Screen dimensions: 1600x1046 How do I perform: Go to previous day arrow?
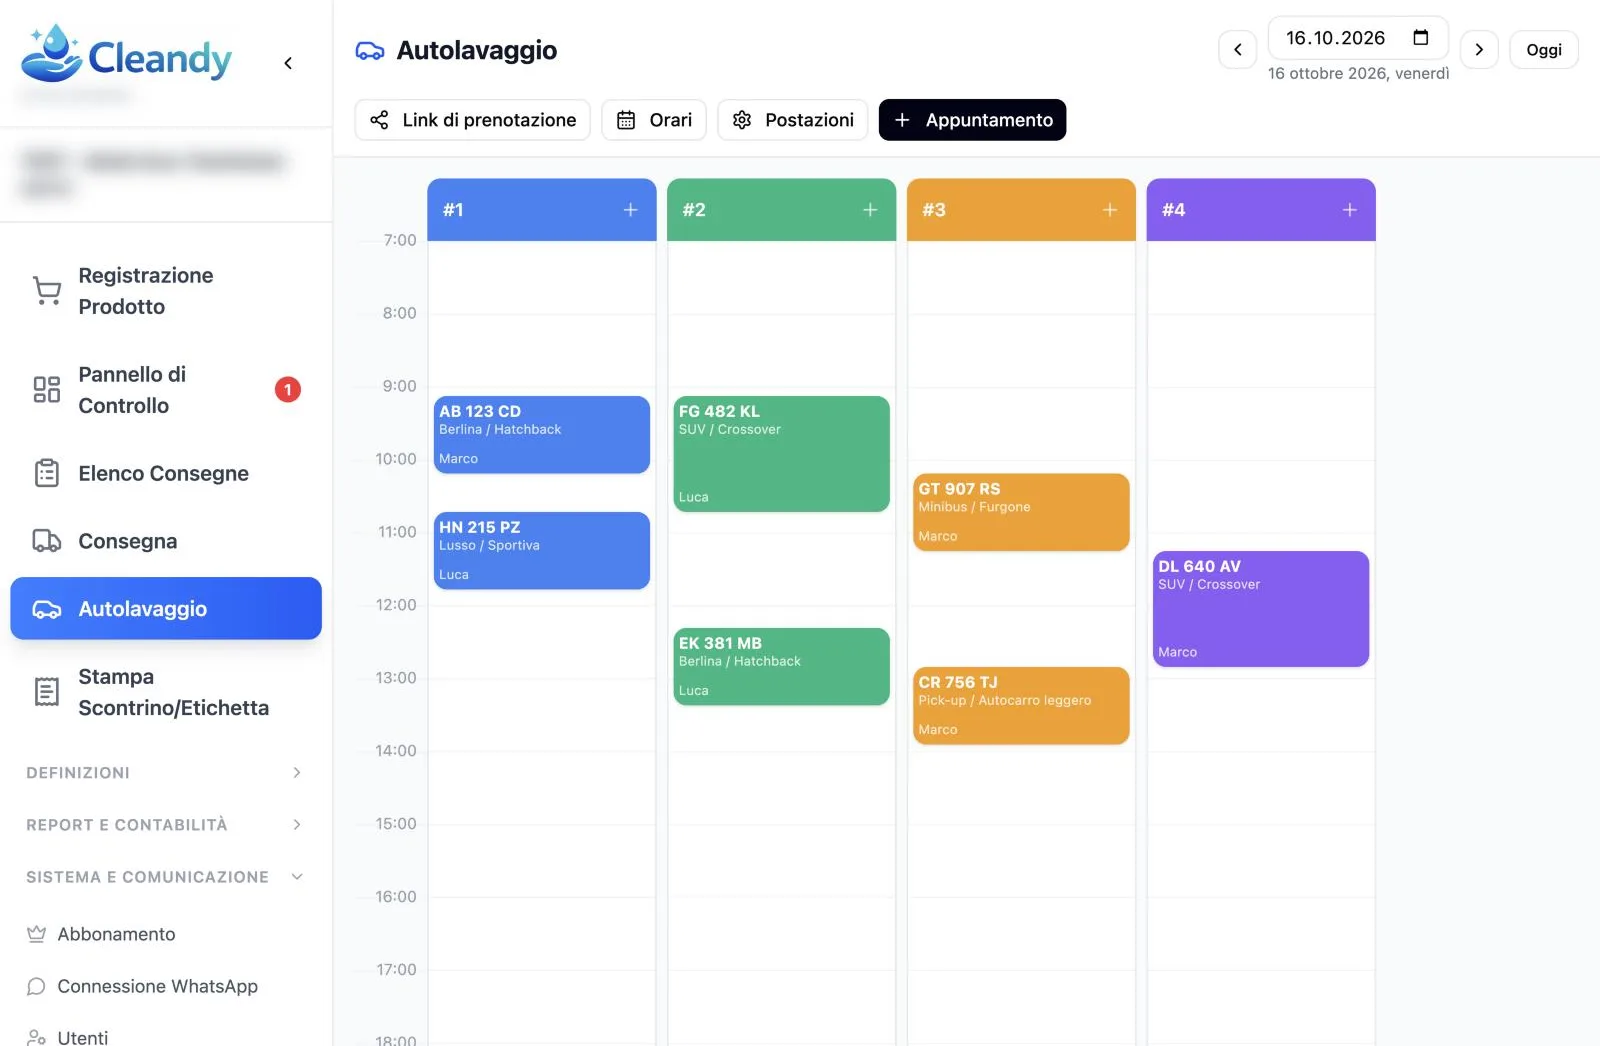(x=1237, y=49)
